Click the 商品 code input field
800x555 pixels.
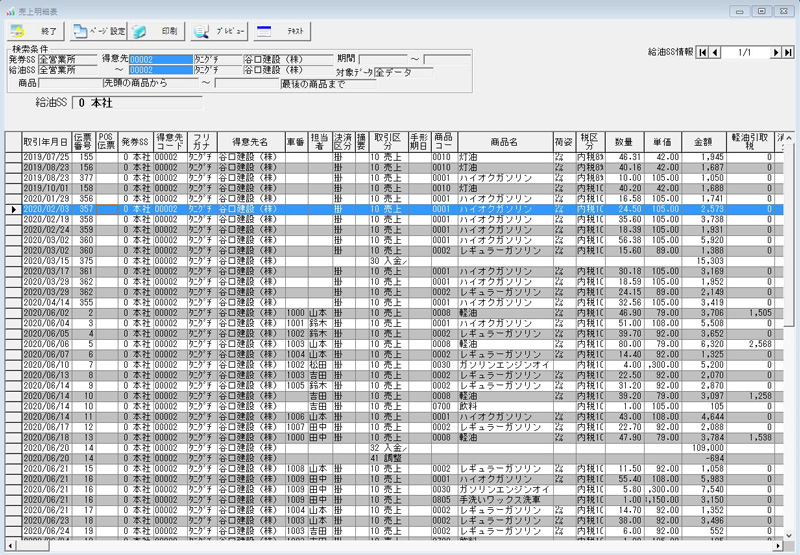pos(70,83)
